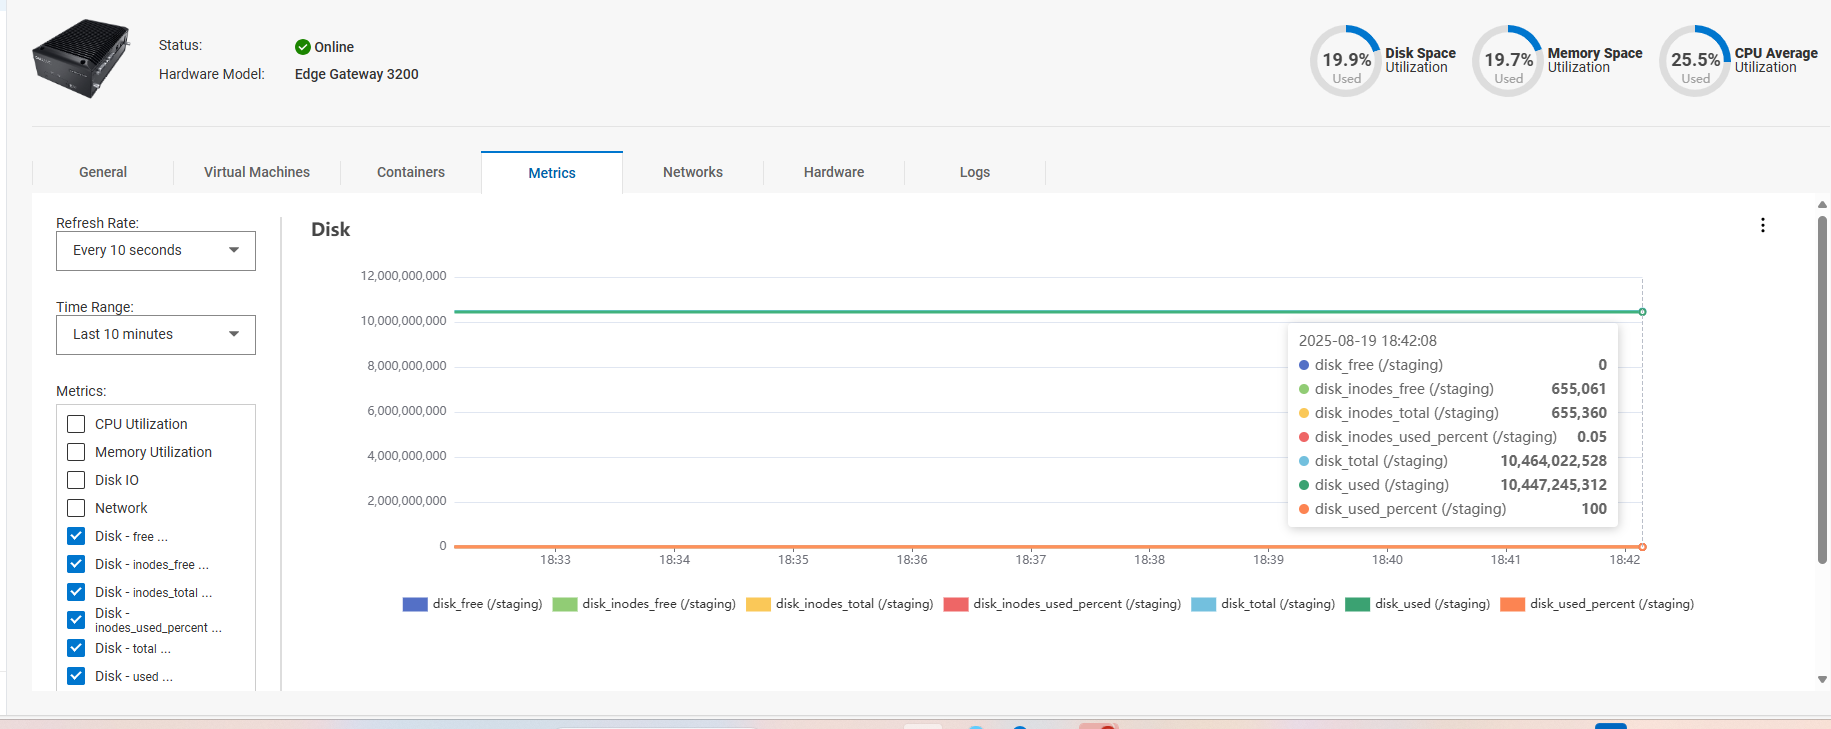Select the Hardware tab
Screen dimensions: 1831x729
click(834, 172)
